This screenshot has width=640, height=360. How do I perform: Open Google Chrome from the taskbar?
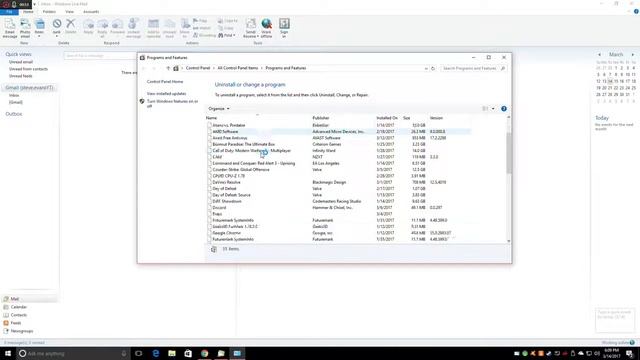204,353
